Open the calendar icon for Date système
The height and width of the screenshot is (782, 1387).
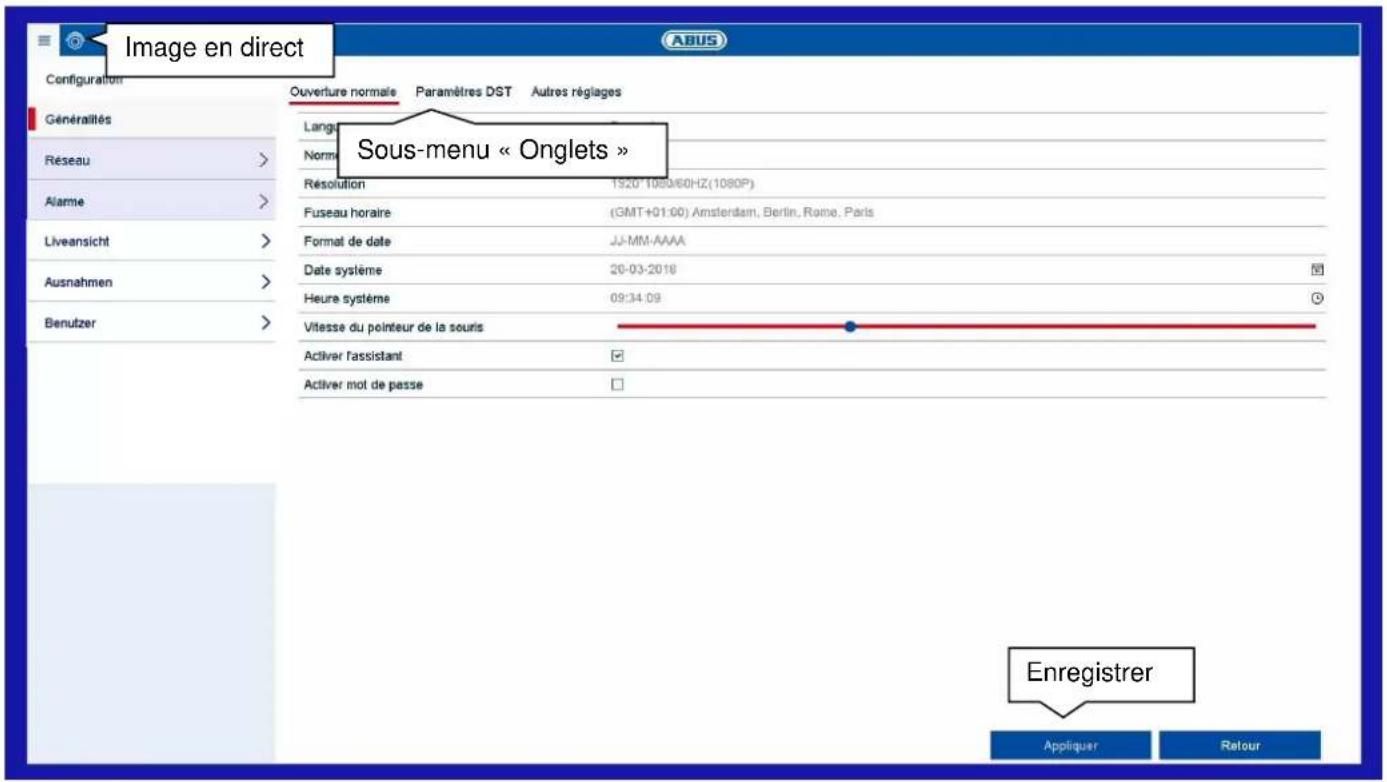click(x=1317, y=270)
